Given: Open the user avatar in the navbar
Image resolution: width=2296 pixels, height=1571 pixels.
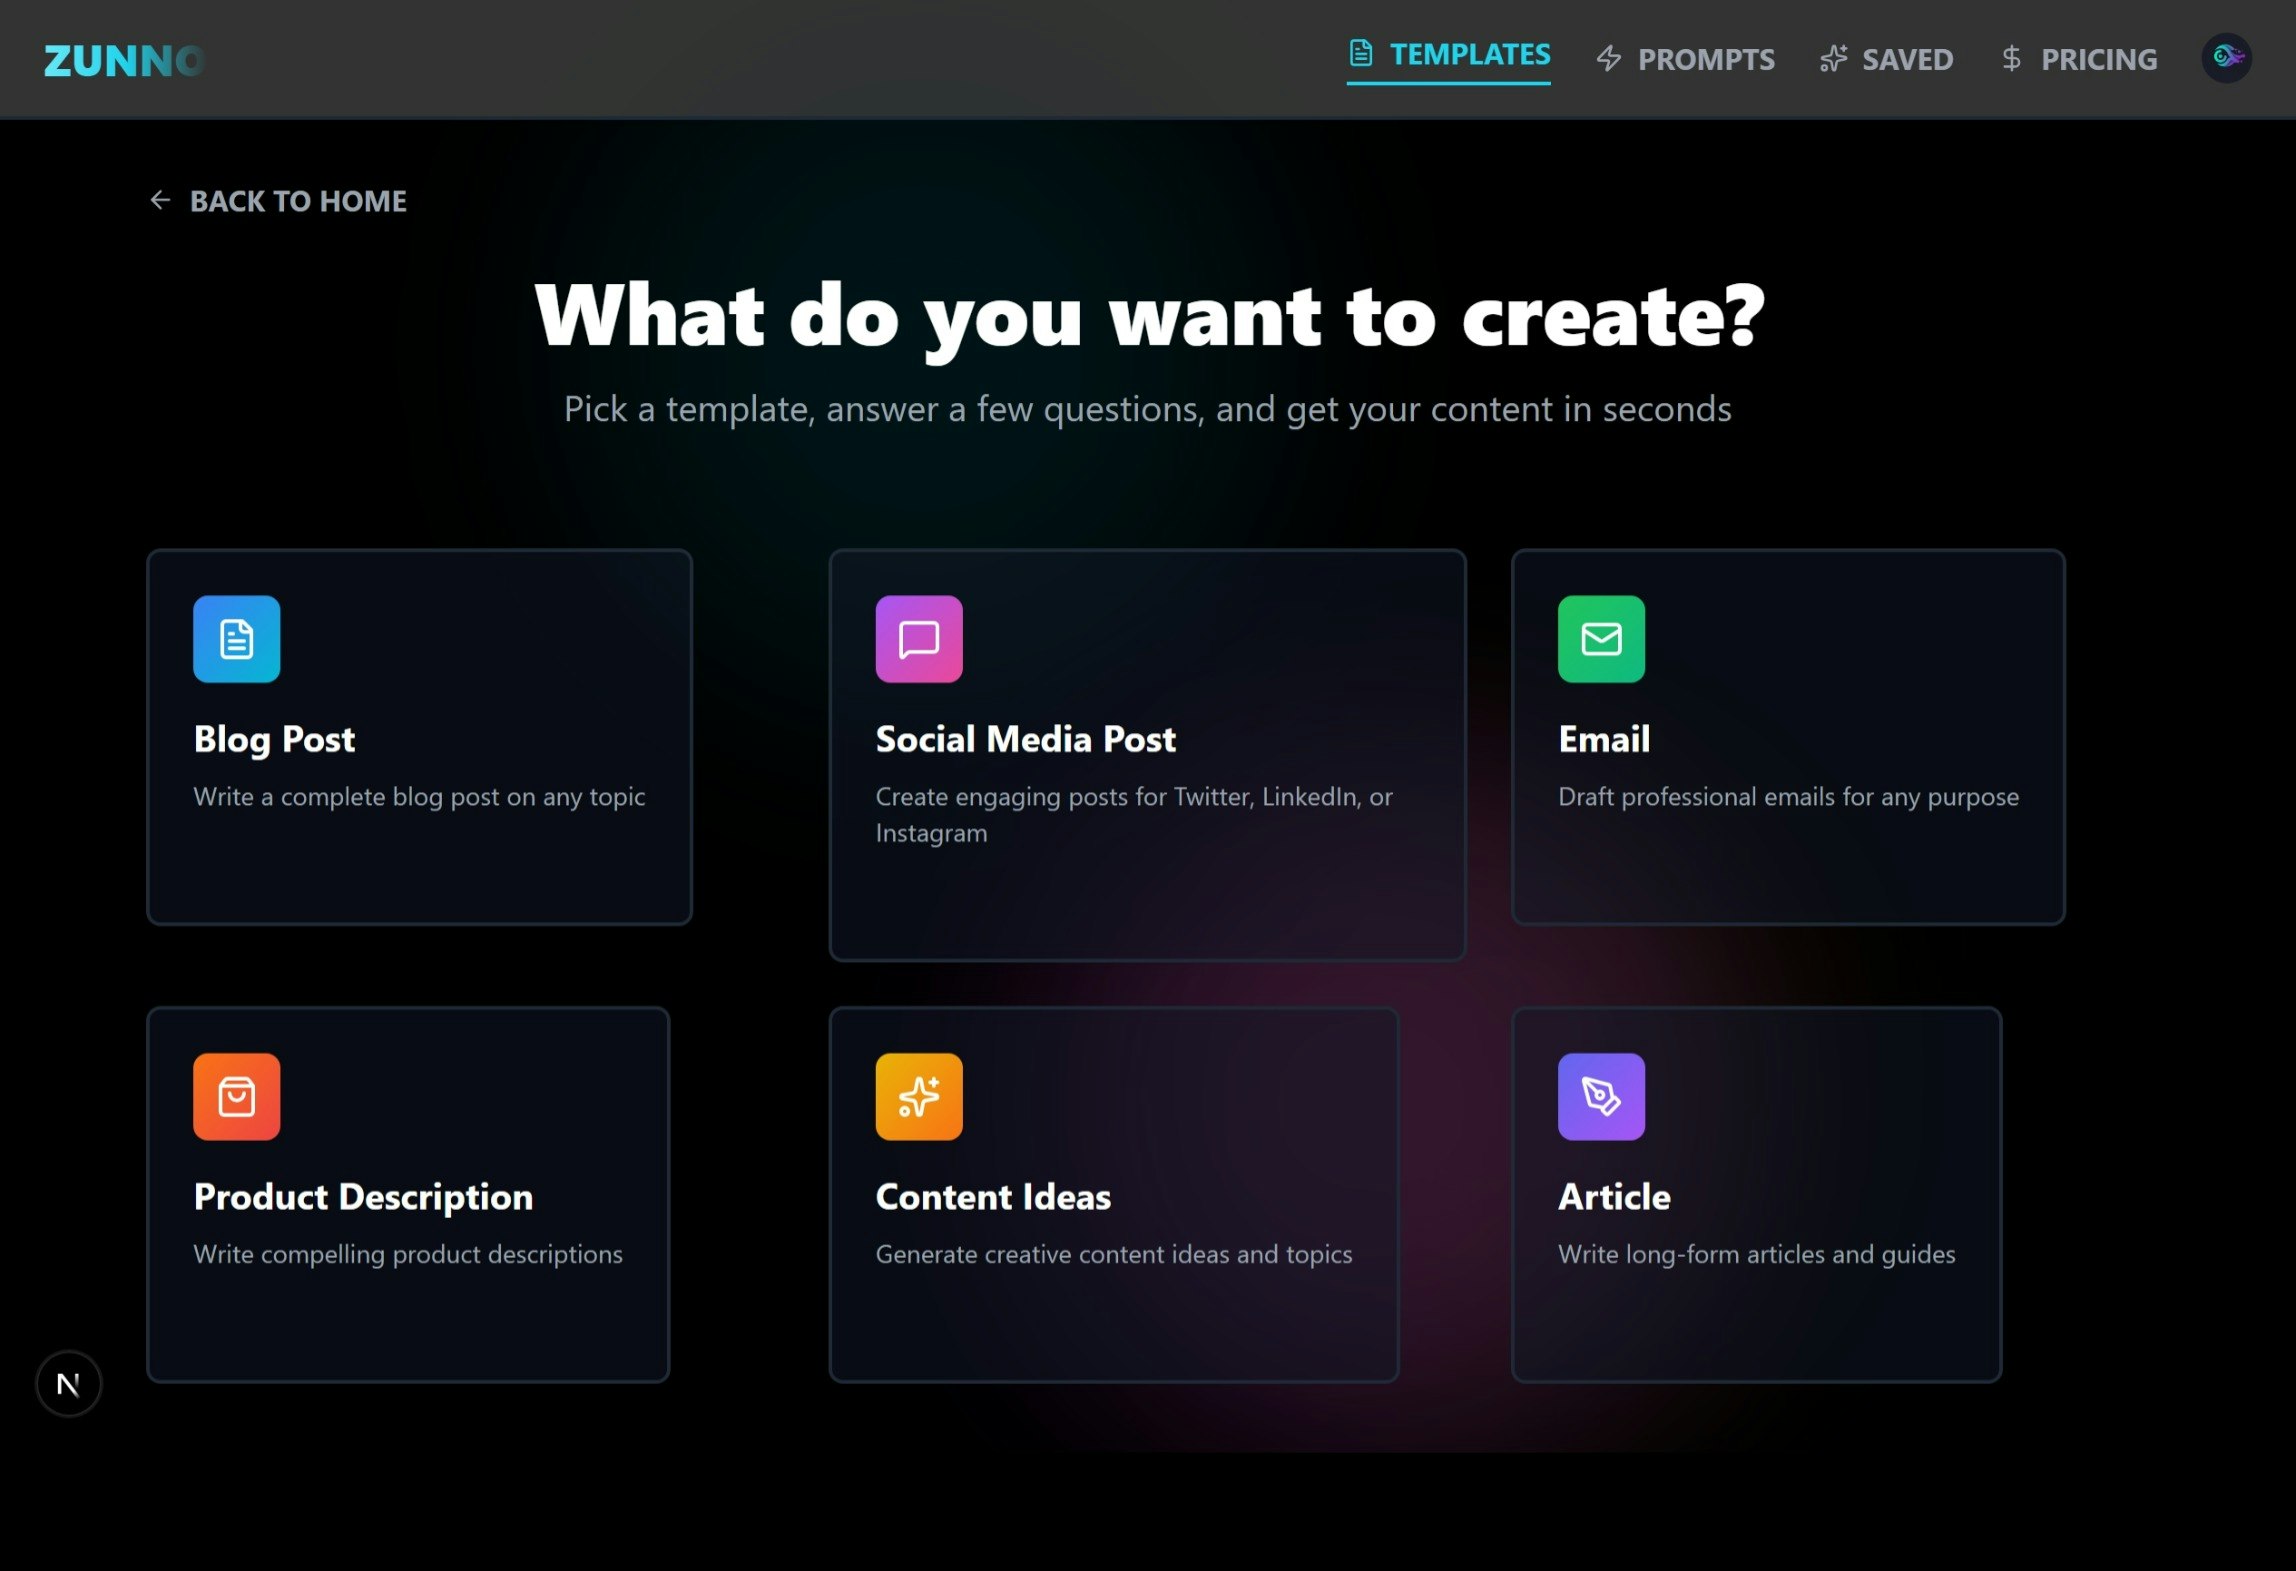Looking at the screenshot, I should point(2226,58).
